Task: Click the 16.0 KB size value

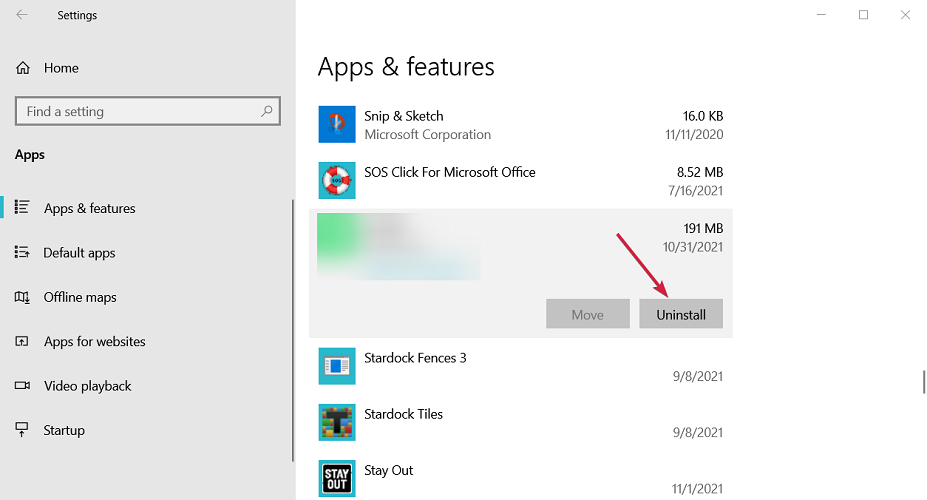Action: tap(703, 116)
